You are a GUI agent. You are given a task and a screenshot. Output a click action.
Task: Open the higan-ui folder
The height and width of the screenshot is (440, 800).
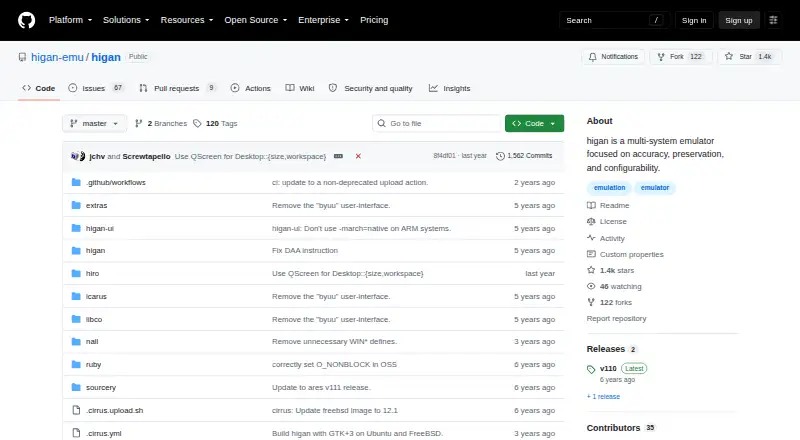(99, 228)
